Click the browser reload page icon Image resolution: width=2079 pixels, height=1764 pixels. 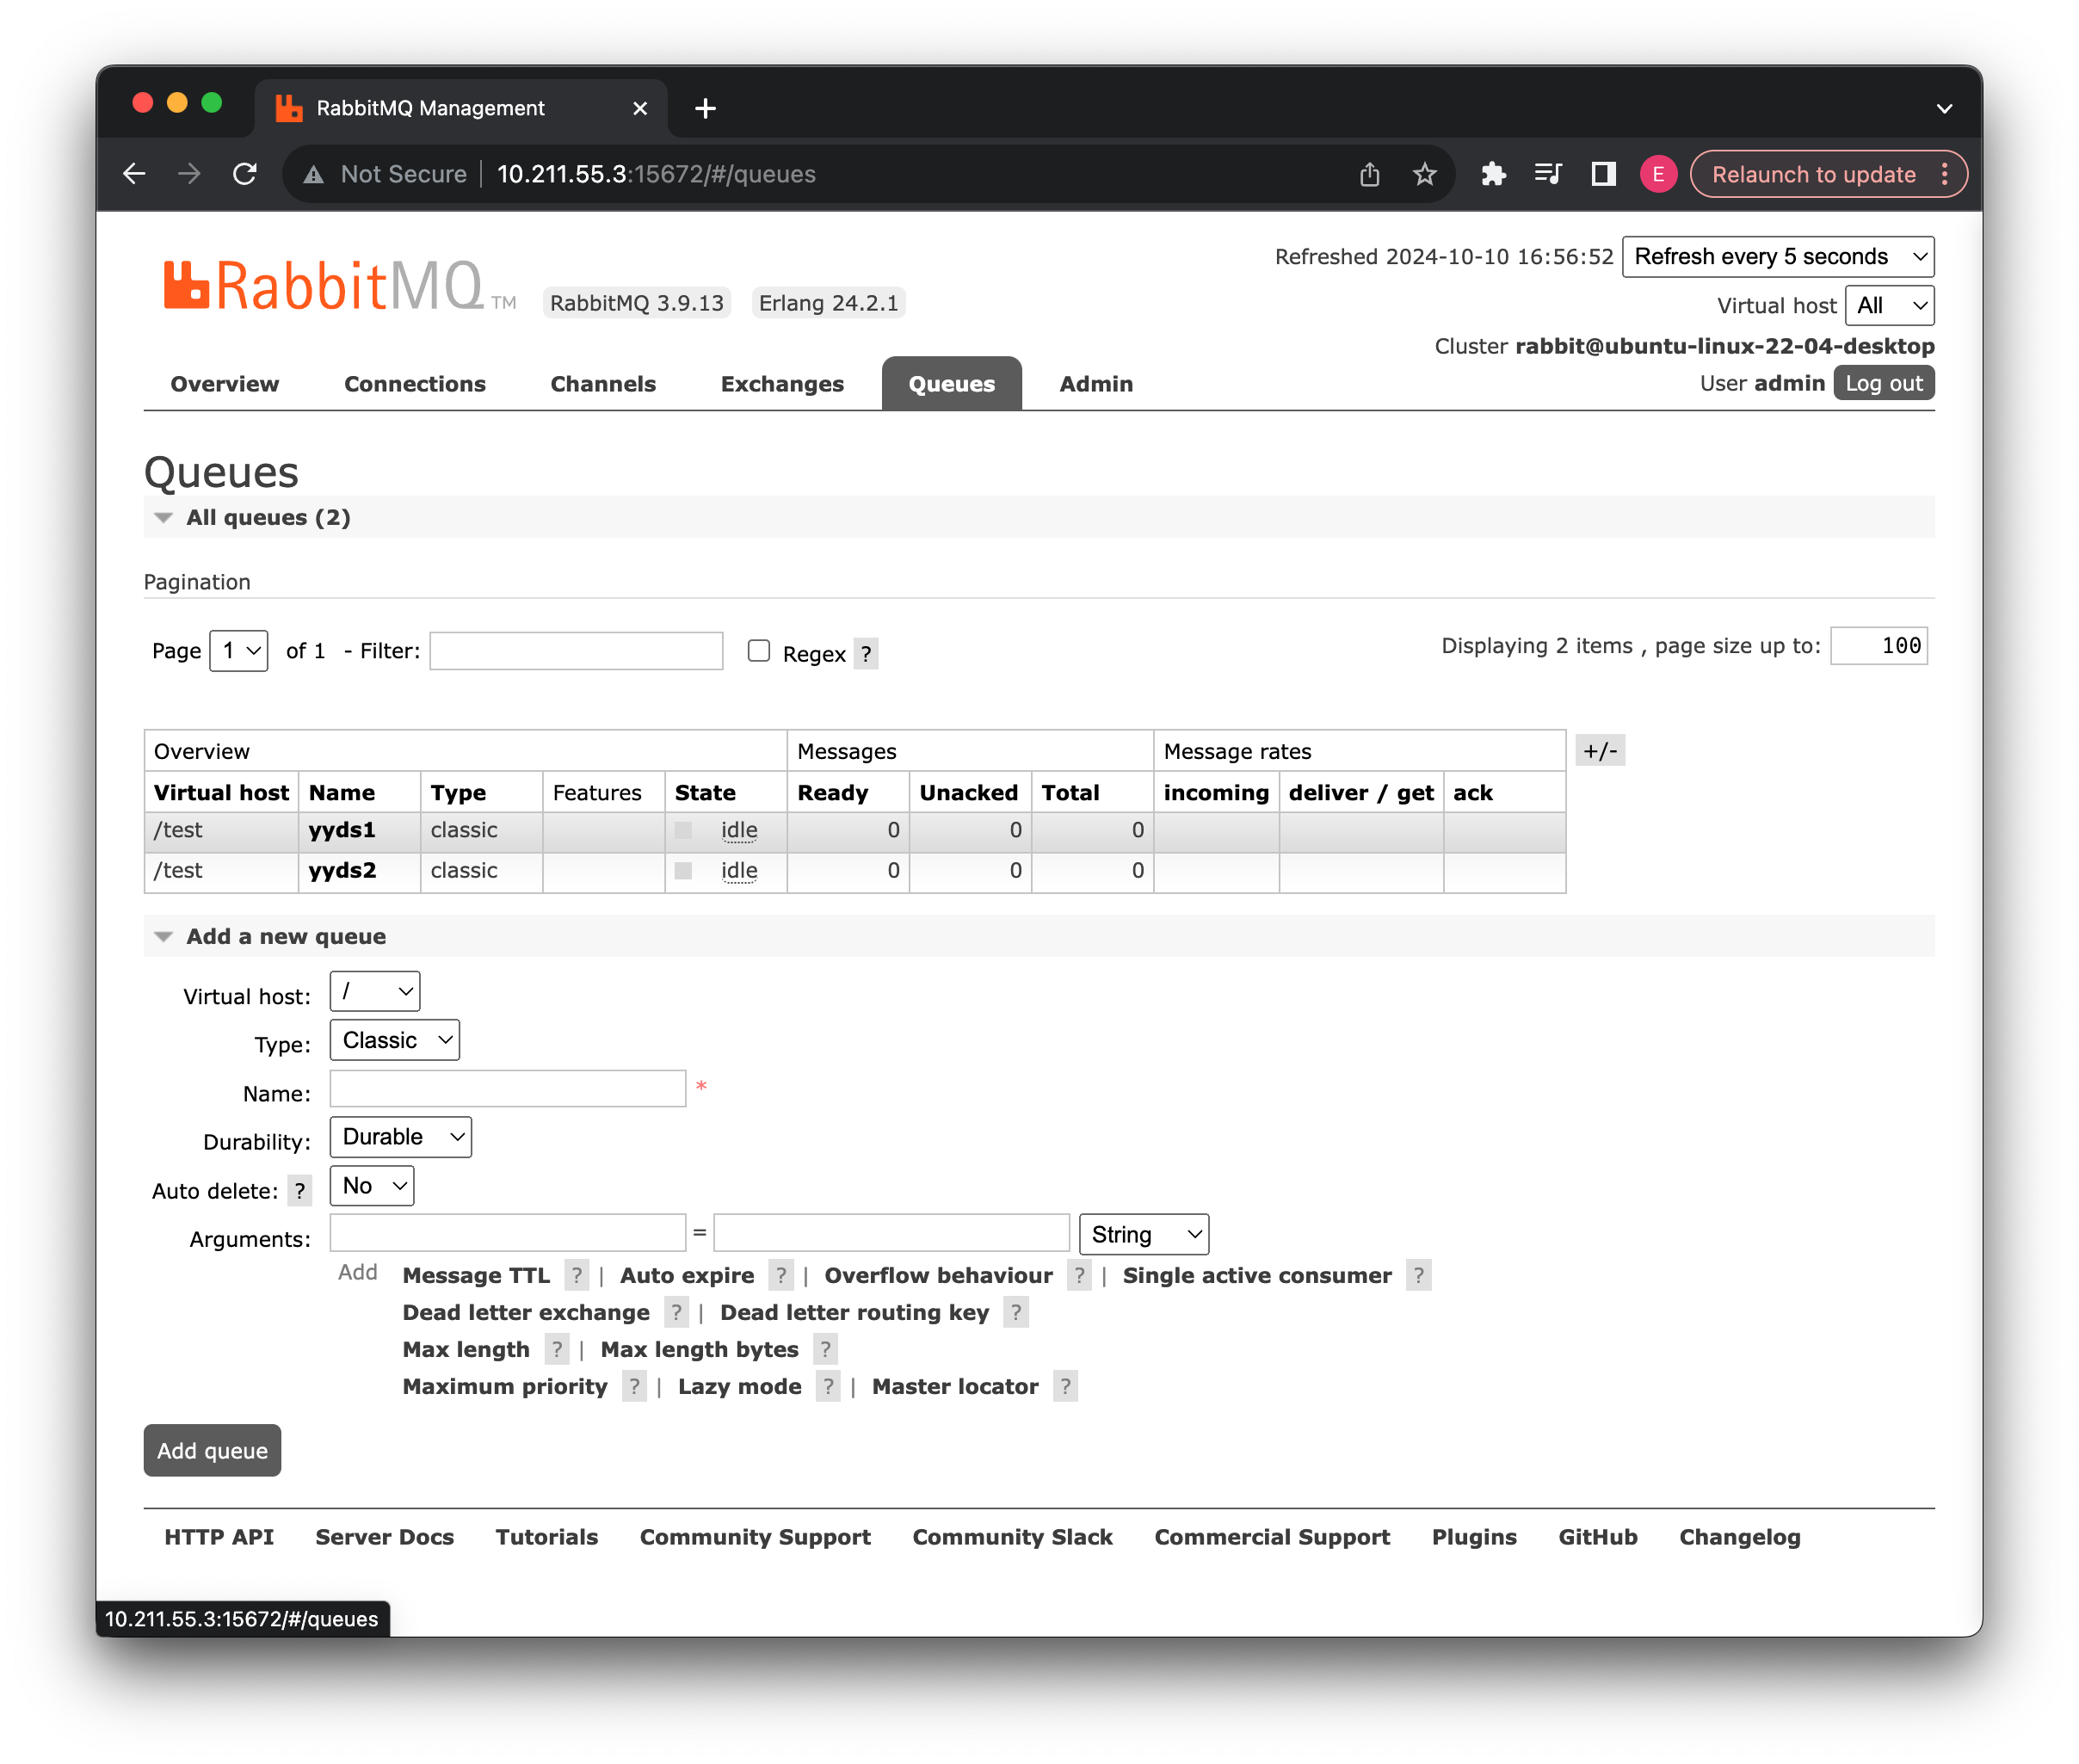245,174
